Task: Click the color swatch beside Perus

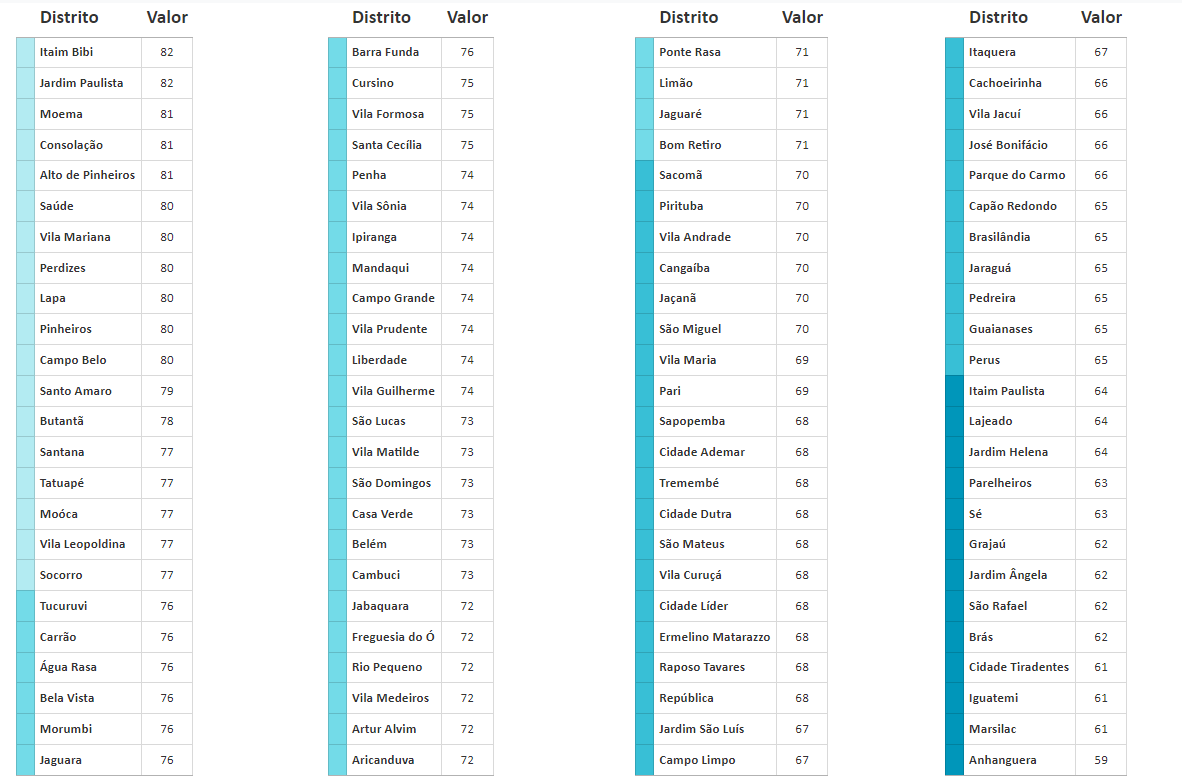Action: (x=954, y=360)
